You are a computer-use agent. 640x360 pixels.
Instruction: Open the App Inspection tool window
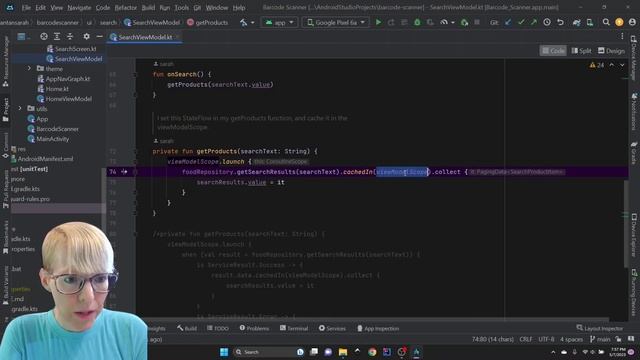(378, 328)
